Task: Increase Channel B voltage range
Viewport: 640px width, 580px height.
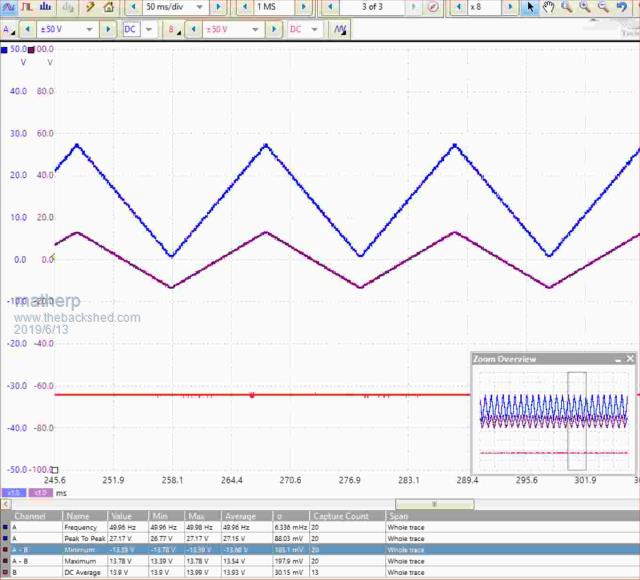Action: point(274,29)
